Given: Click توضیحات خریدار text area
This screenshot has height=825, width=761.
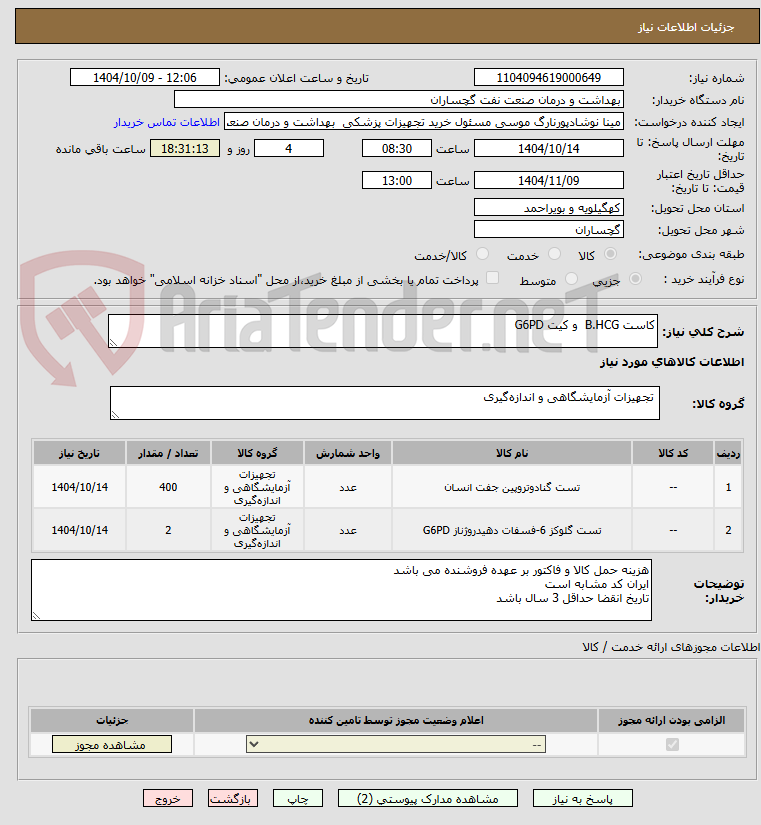Looking at the screenshot, I should [x=341, y=590].
